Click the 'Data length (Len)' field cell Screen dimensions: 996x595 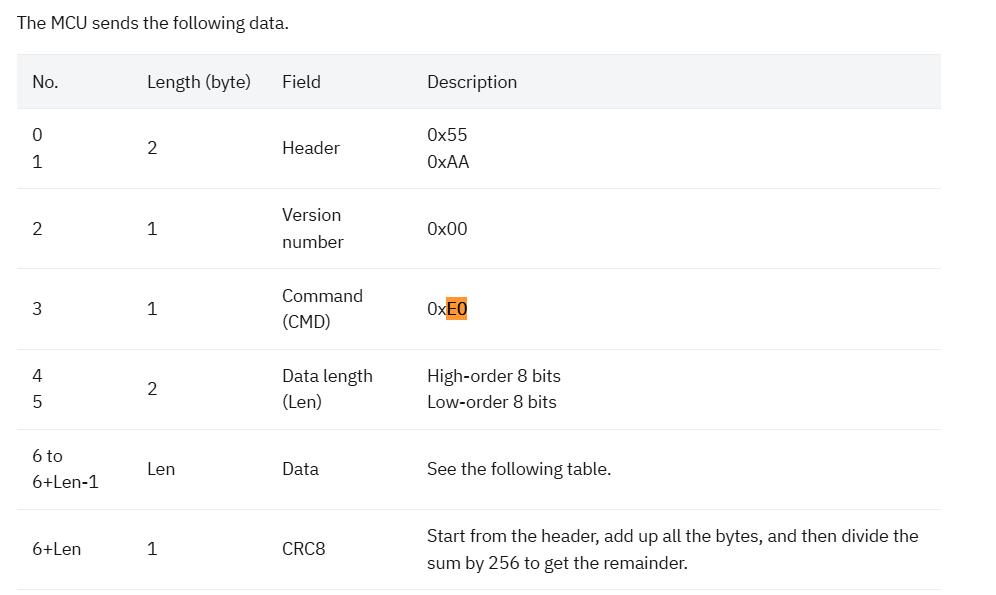click(x=327, y=389)
